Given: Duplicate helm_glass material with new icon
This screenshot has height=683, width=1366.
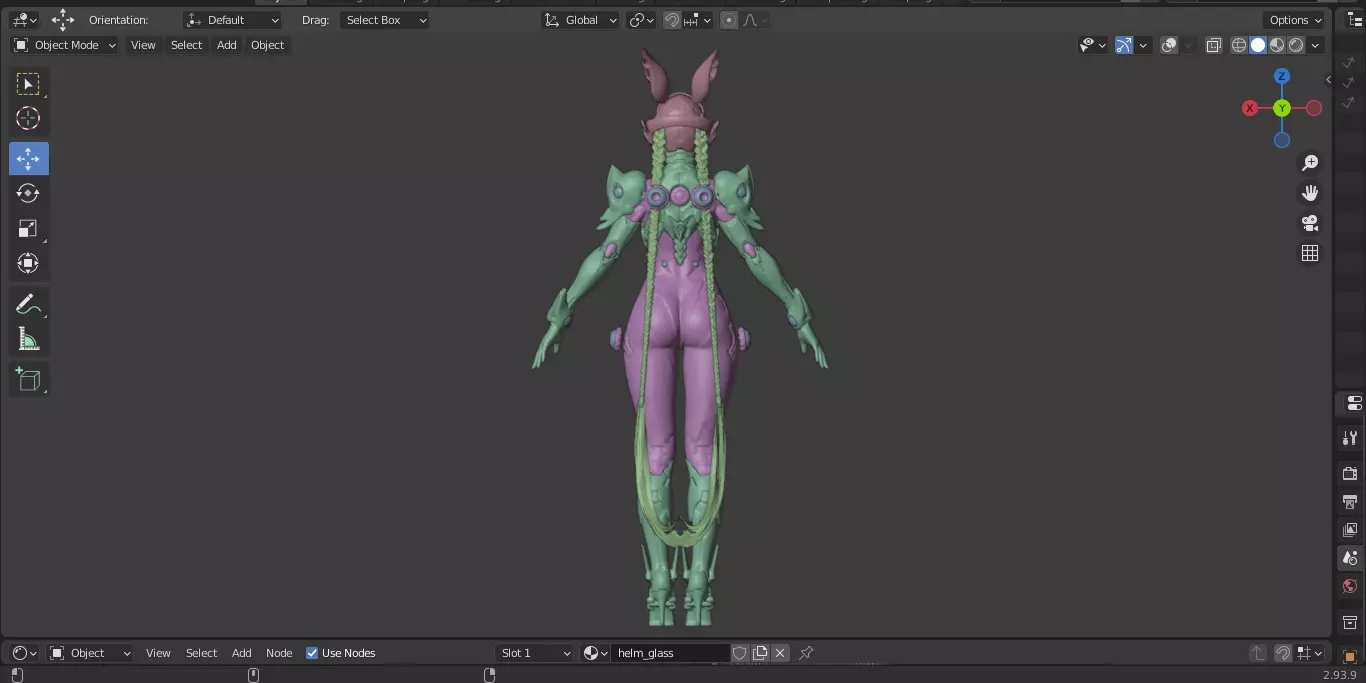Looking at the screenshot, I should 760,653.
